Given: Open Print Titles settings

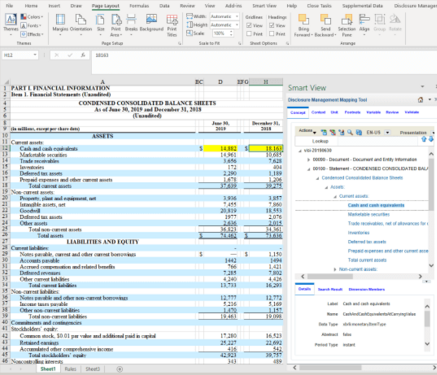Looking at the screenshot, I should 172,25.
